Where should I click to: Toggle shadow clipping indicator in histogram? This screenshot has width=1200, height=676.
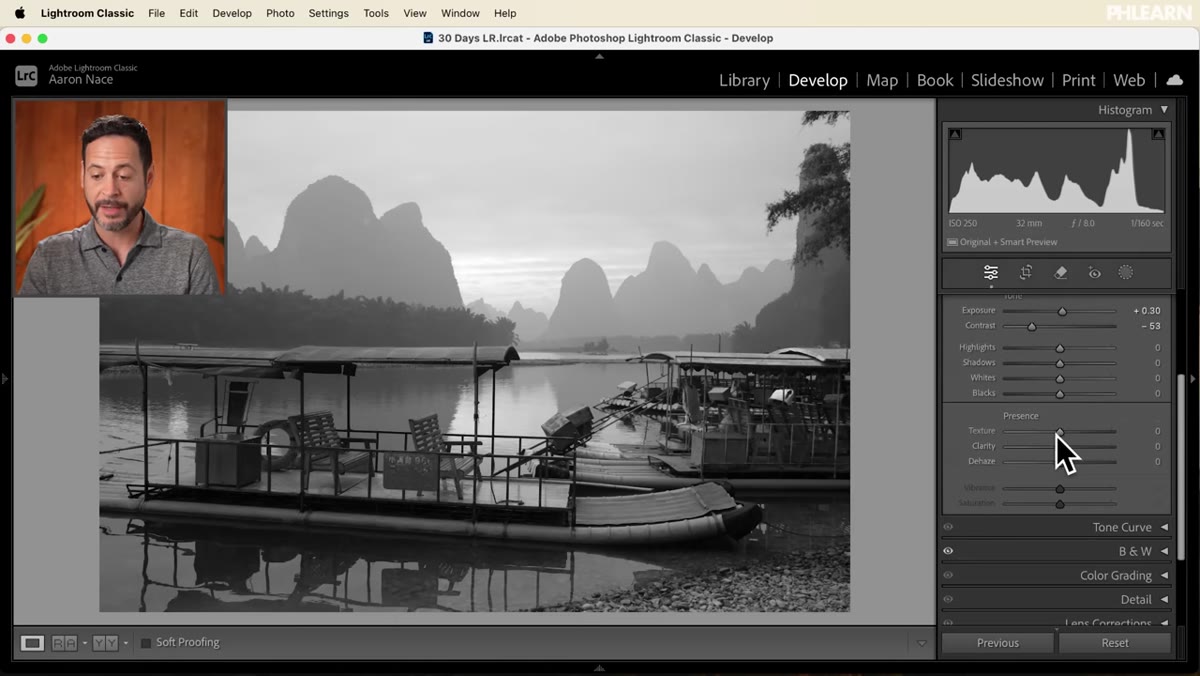pyautogui.click(x=955, y=134)
